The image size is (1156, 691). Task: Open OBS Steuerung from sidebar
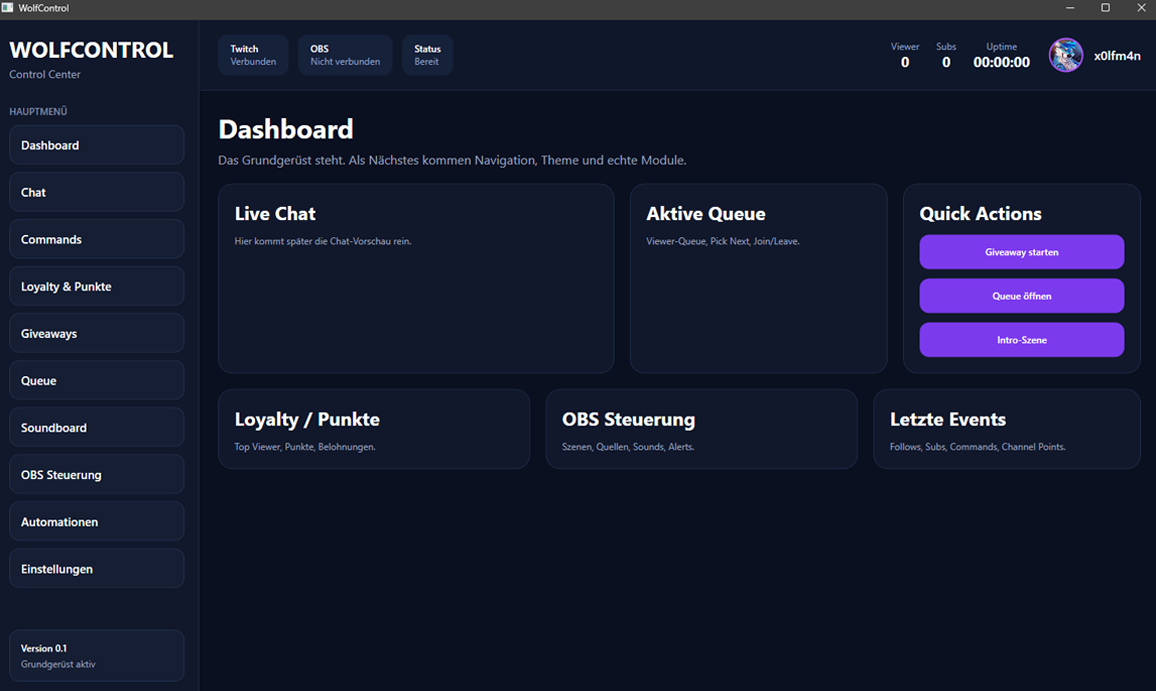96,474
